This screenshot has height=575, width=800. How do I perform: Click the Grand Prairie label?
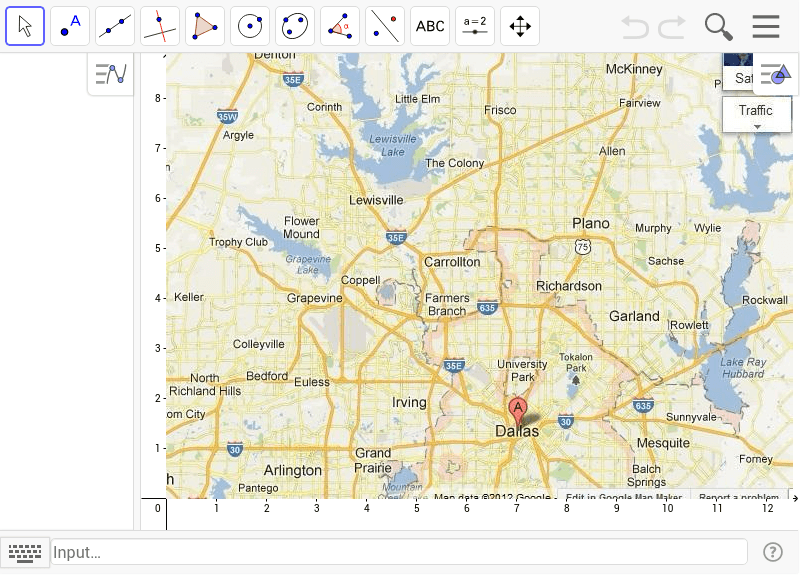373,460
